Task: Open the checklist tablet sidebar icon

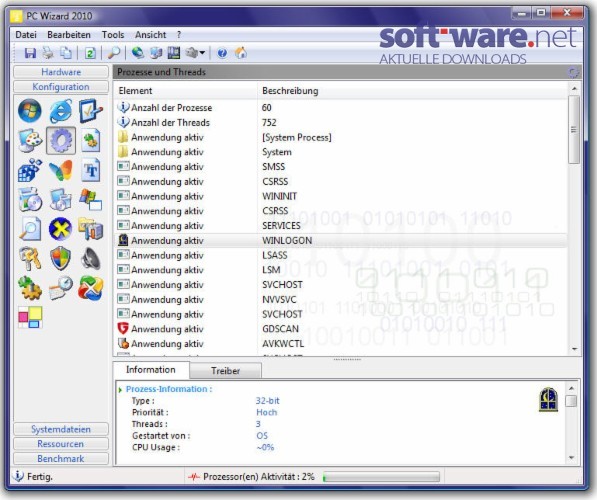Action: 91,111
